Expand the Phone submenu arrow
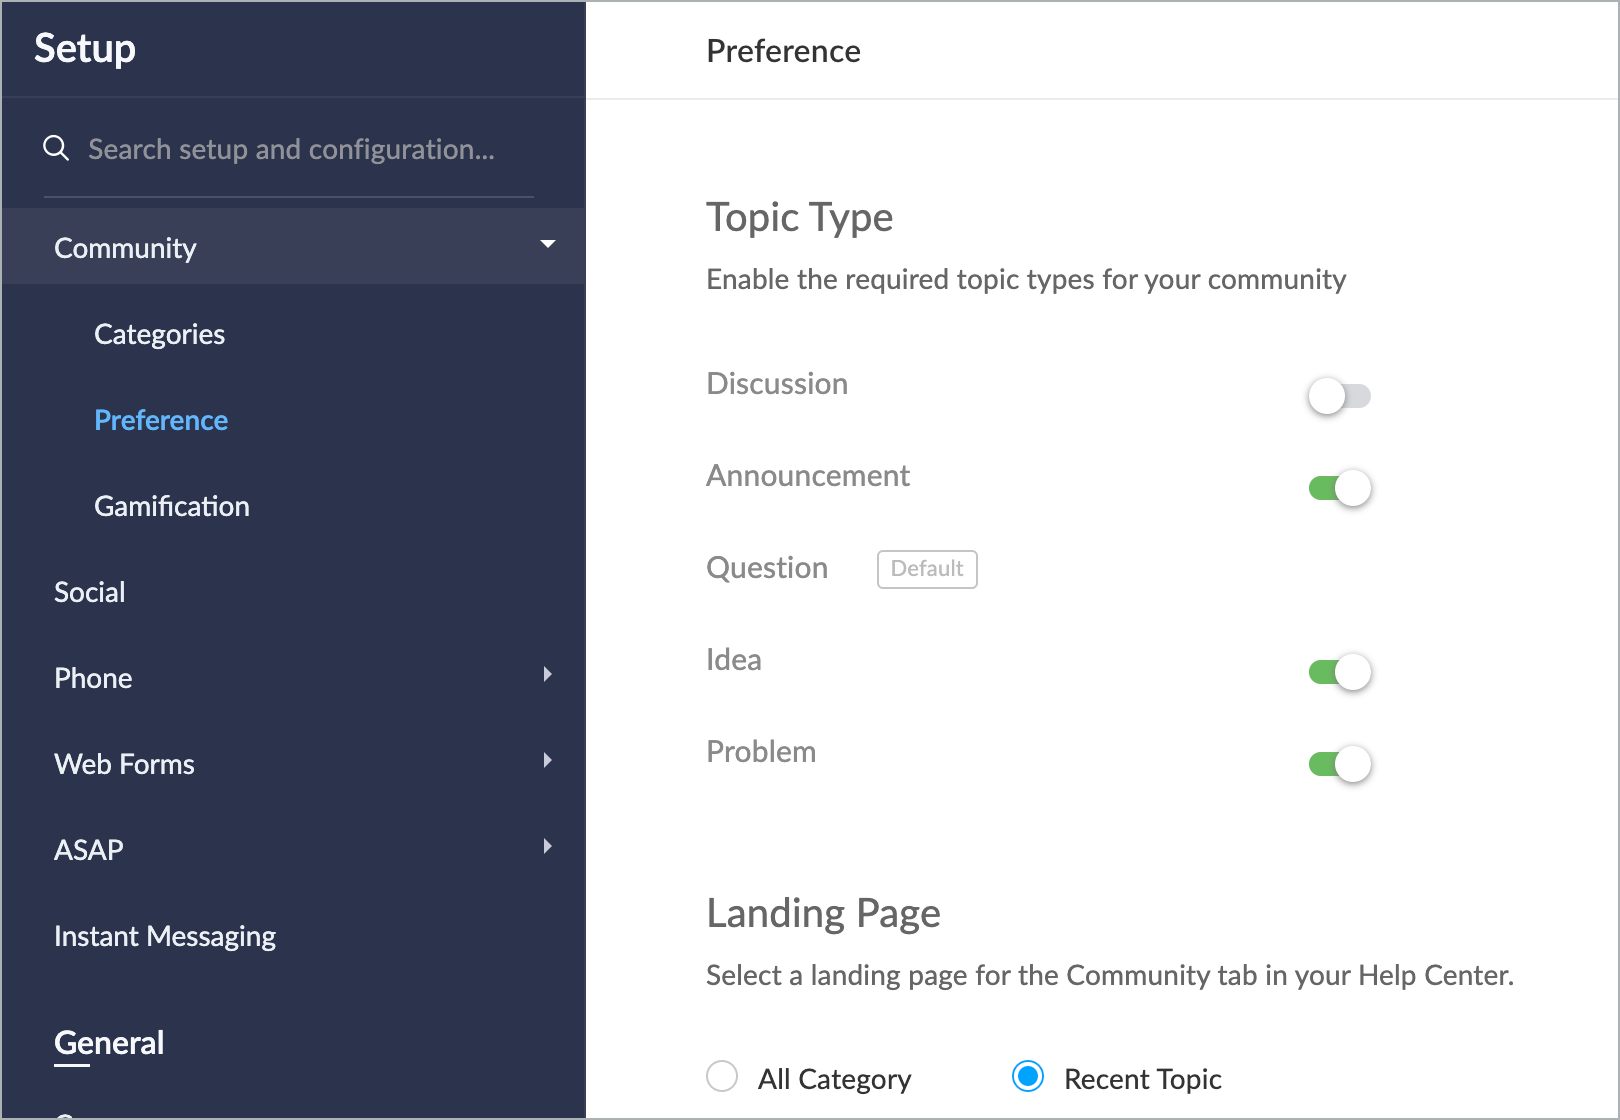The height and width of the screenshot is (1120, 1620). pyautogui.click(x=547, y=675)
